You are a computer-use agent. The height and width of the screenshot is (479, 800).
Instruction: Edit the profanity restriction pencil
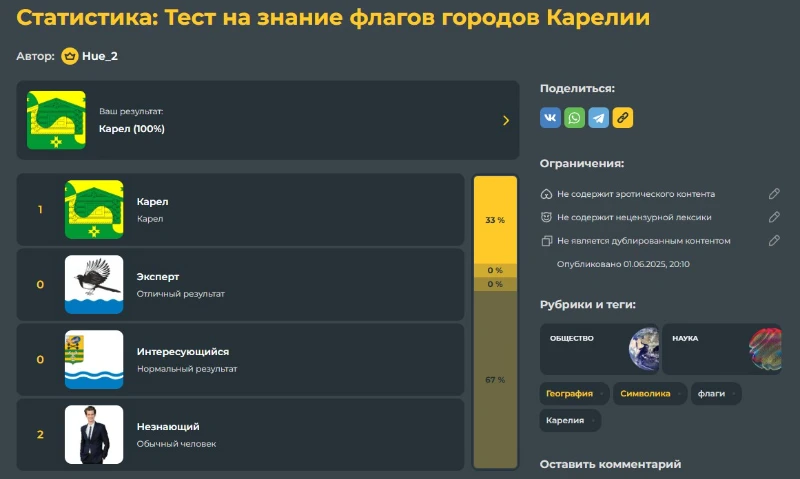[x=774, y=217]
